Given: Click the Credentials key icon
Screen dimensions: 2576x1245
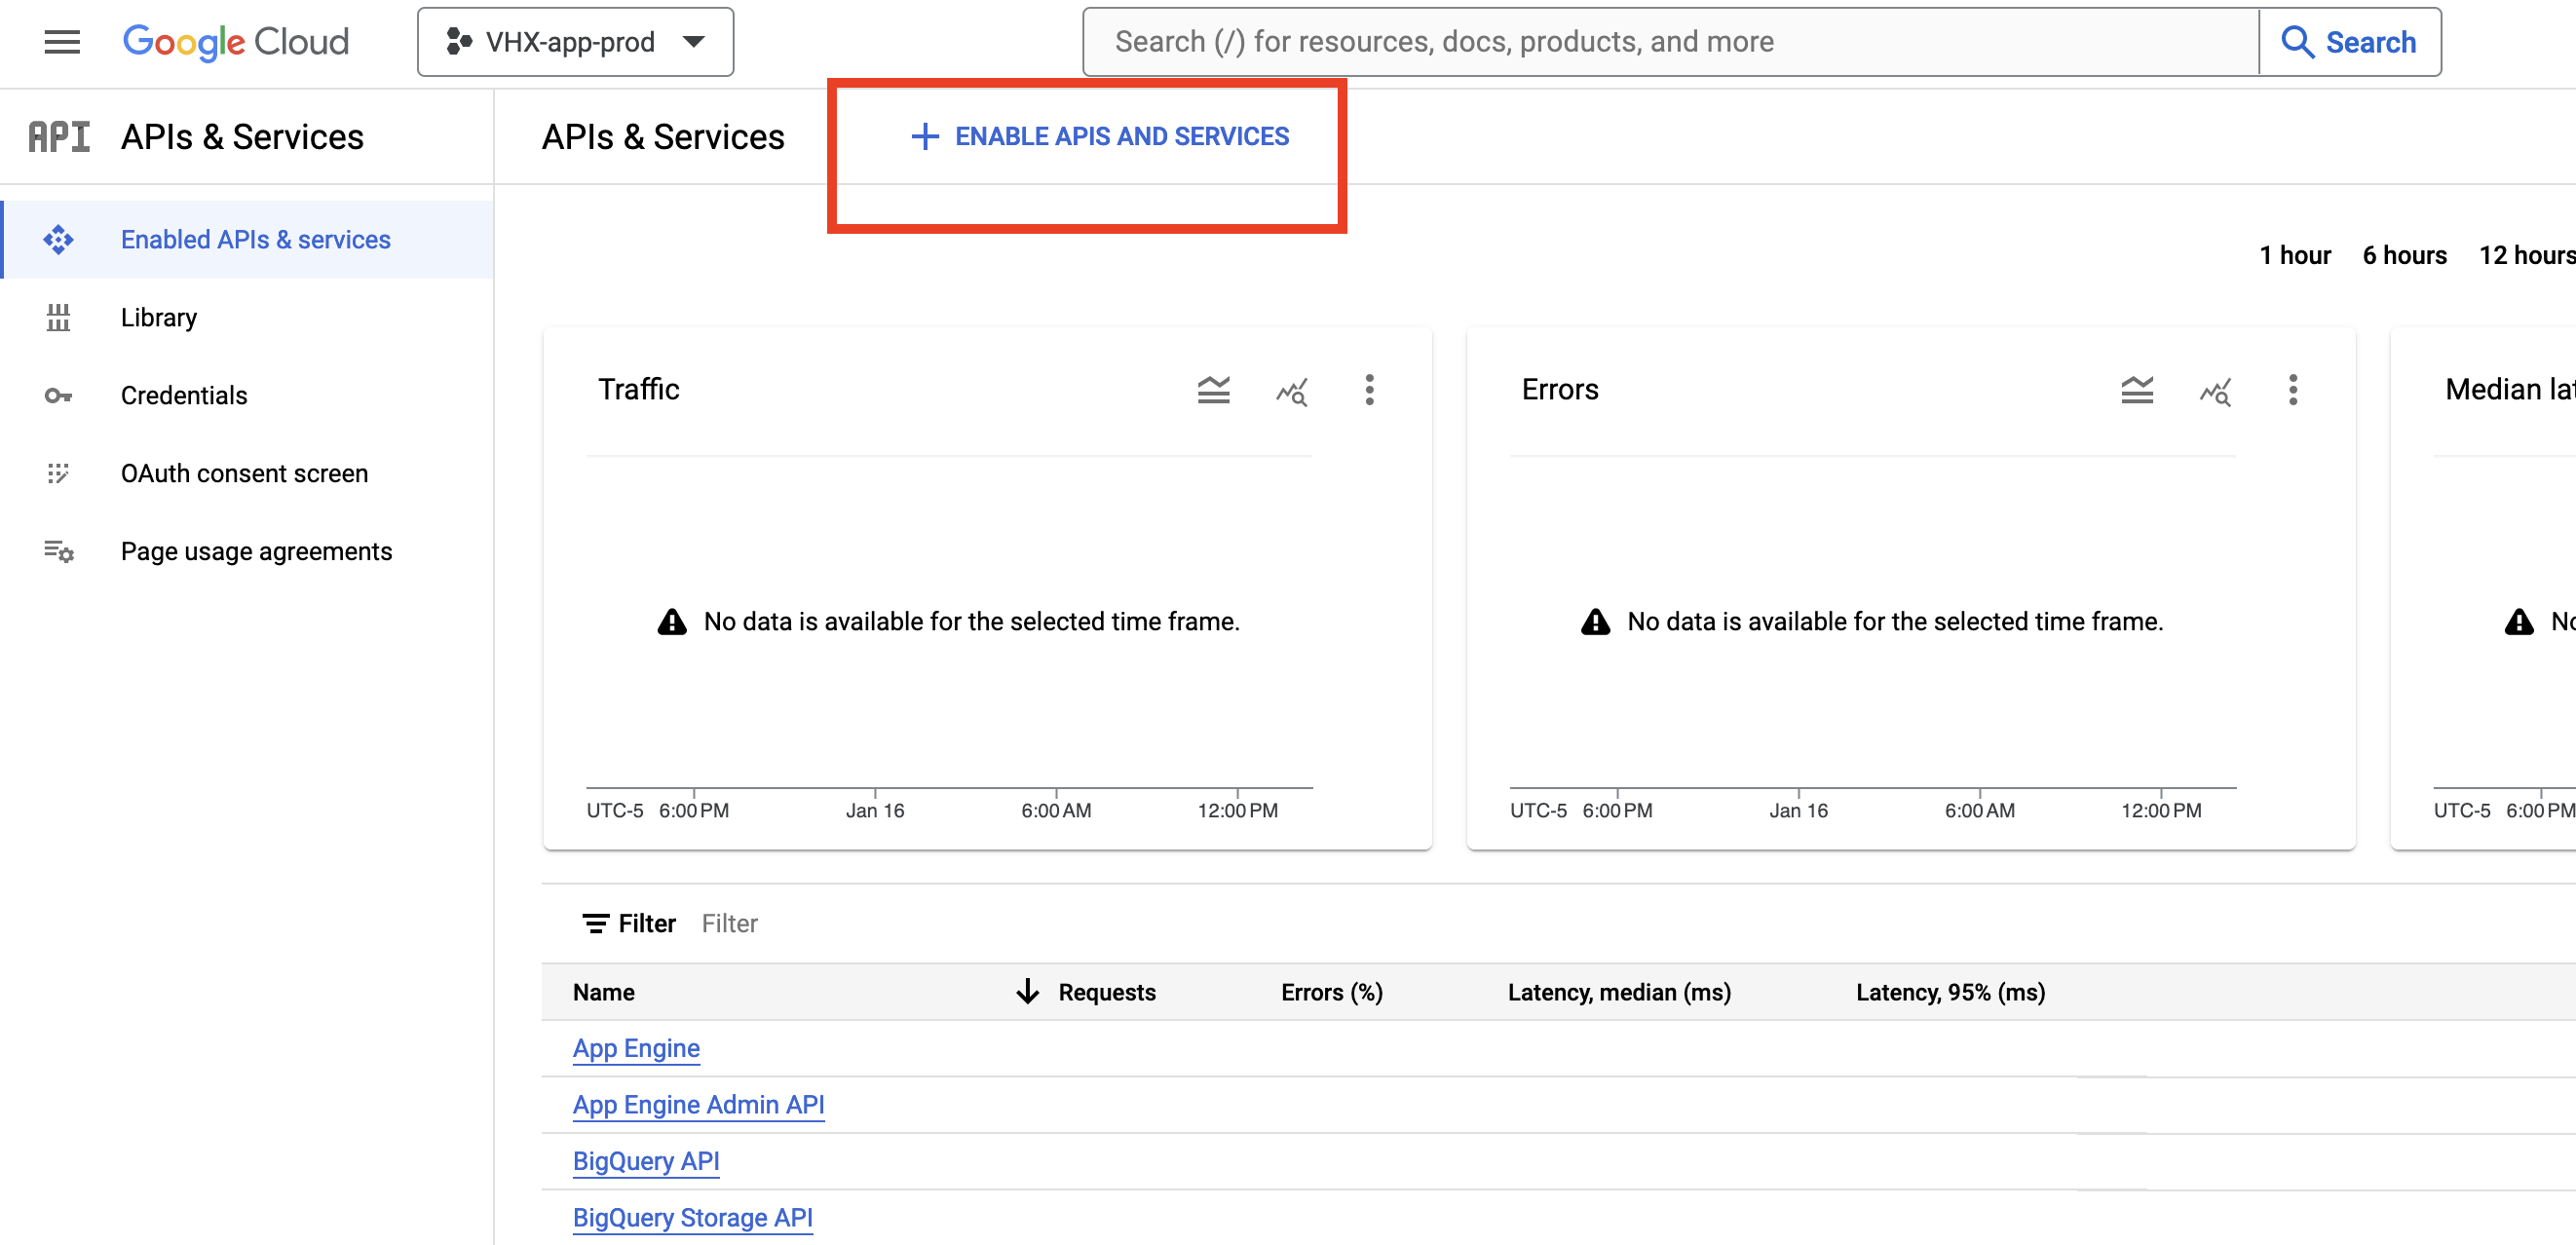Looking at the screenshot, I should pos(58,396).
